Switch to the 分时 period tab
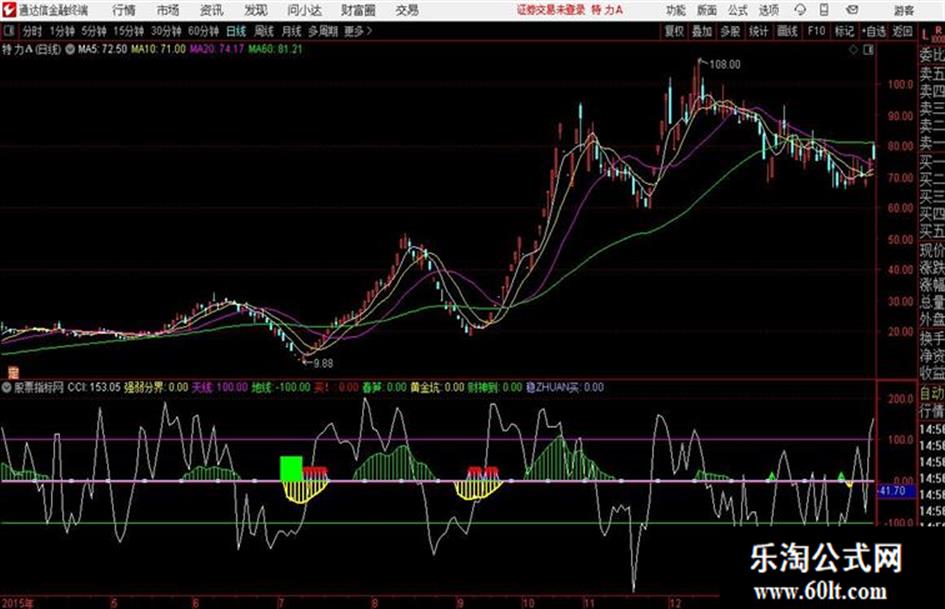Viewport: 945px width, 609px height. click(33, 31)
